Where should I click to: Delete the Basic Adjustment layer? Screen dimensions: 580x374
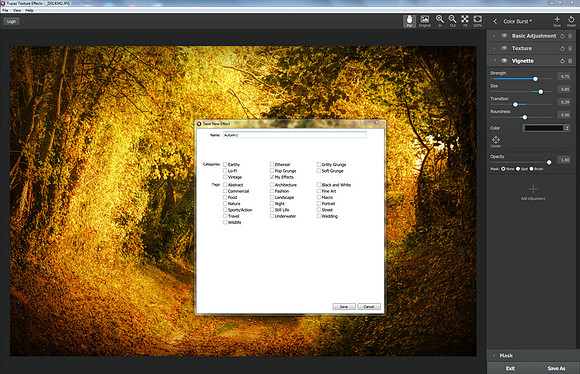(x=570, y=36)
